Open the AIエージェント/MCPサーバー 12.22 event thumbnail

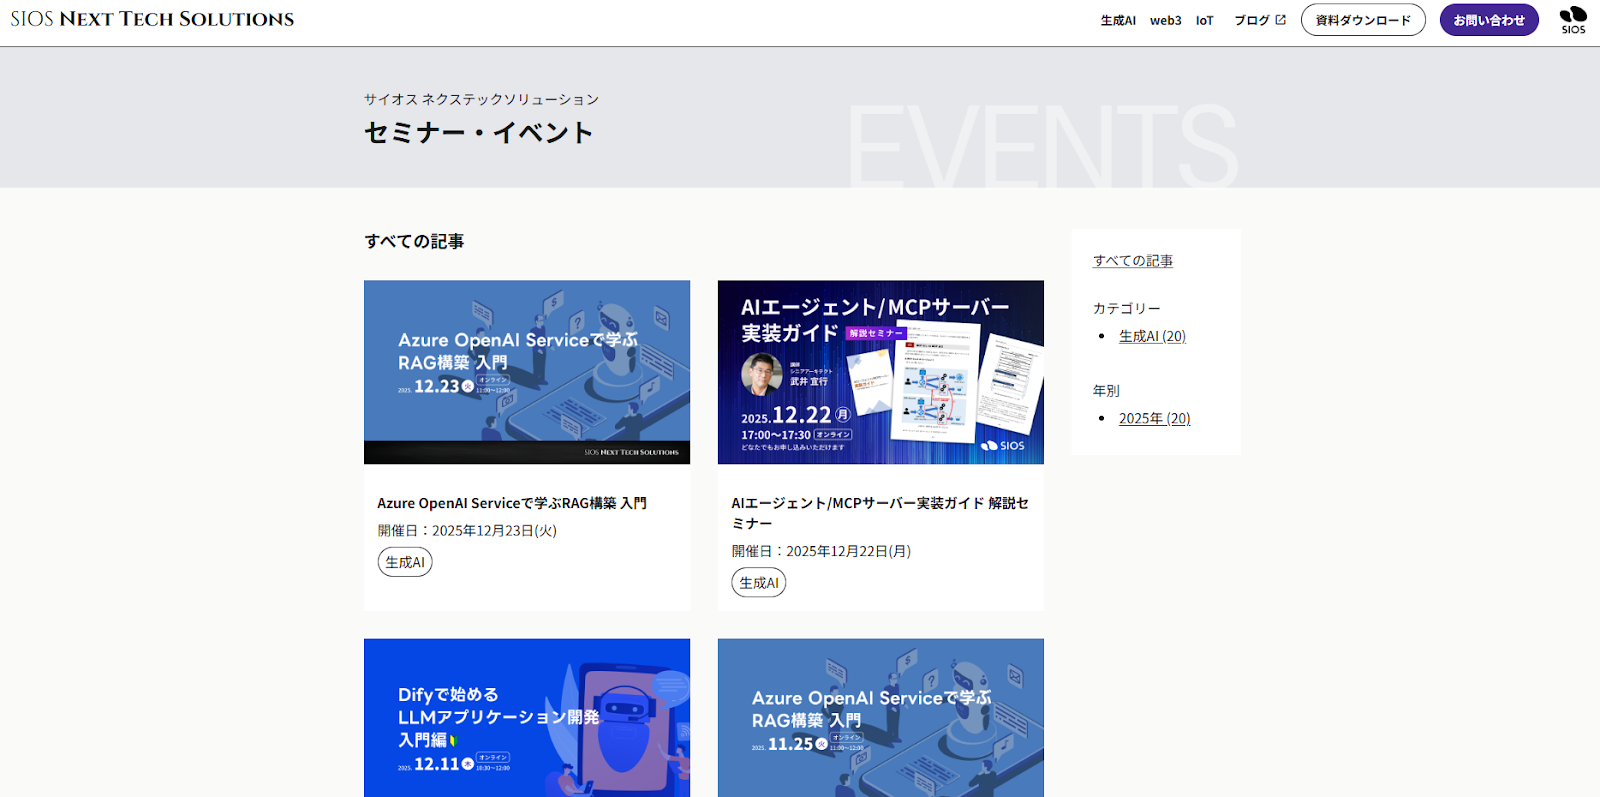[x=881, y=372]
